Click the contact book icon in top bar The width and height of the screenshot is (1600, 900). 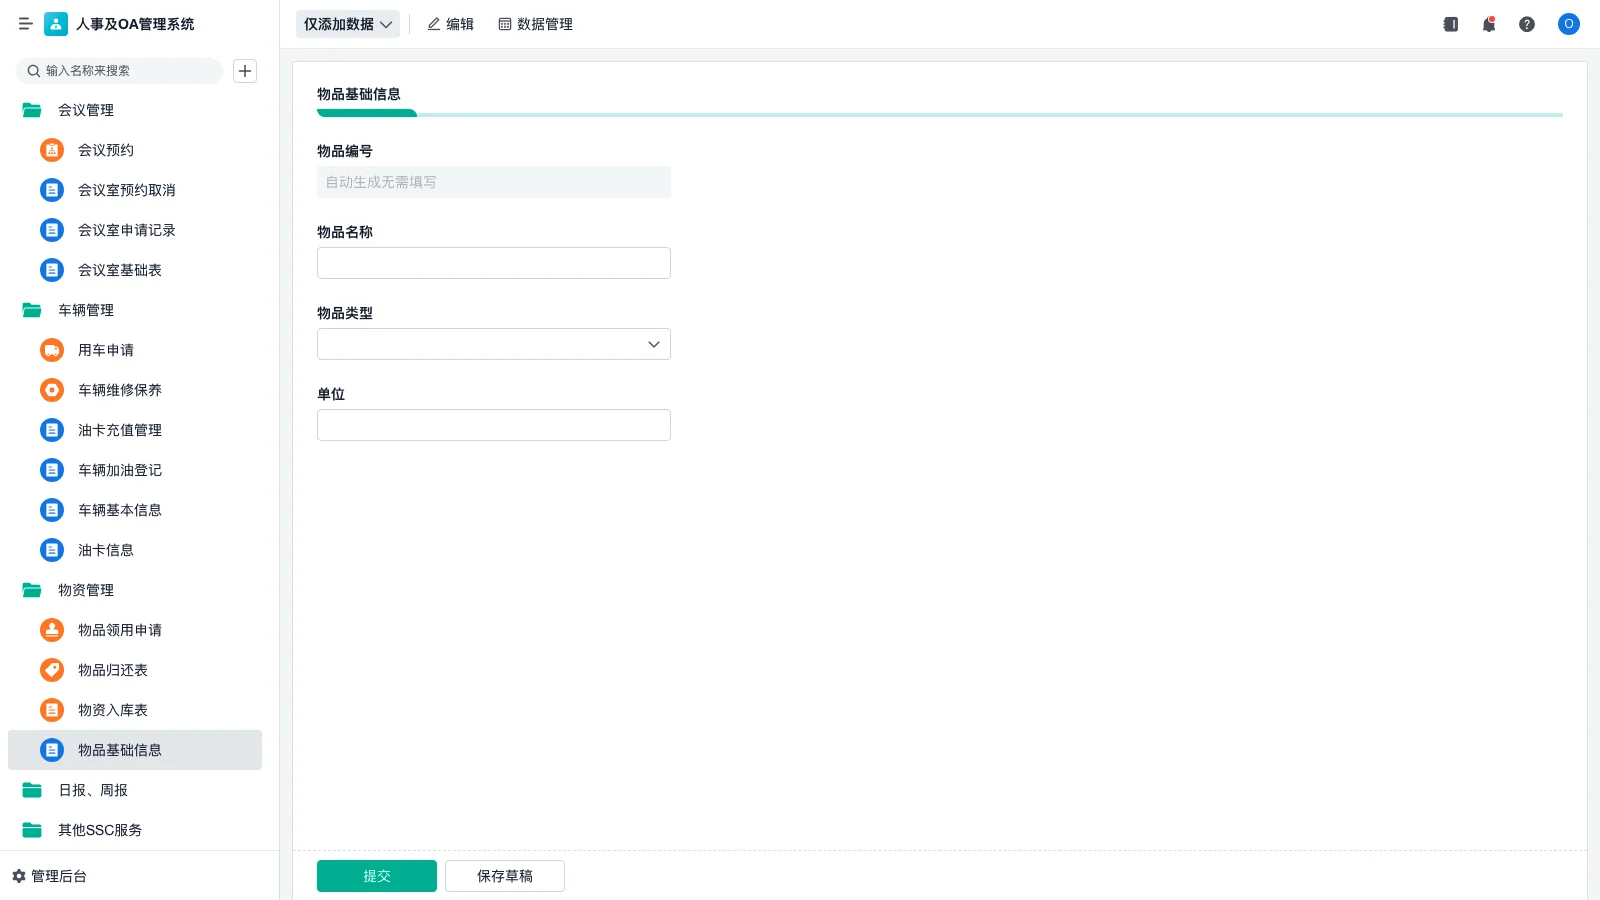(1450, 24)
